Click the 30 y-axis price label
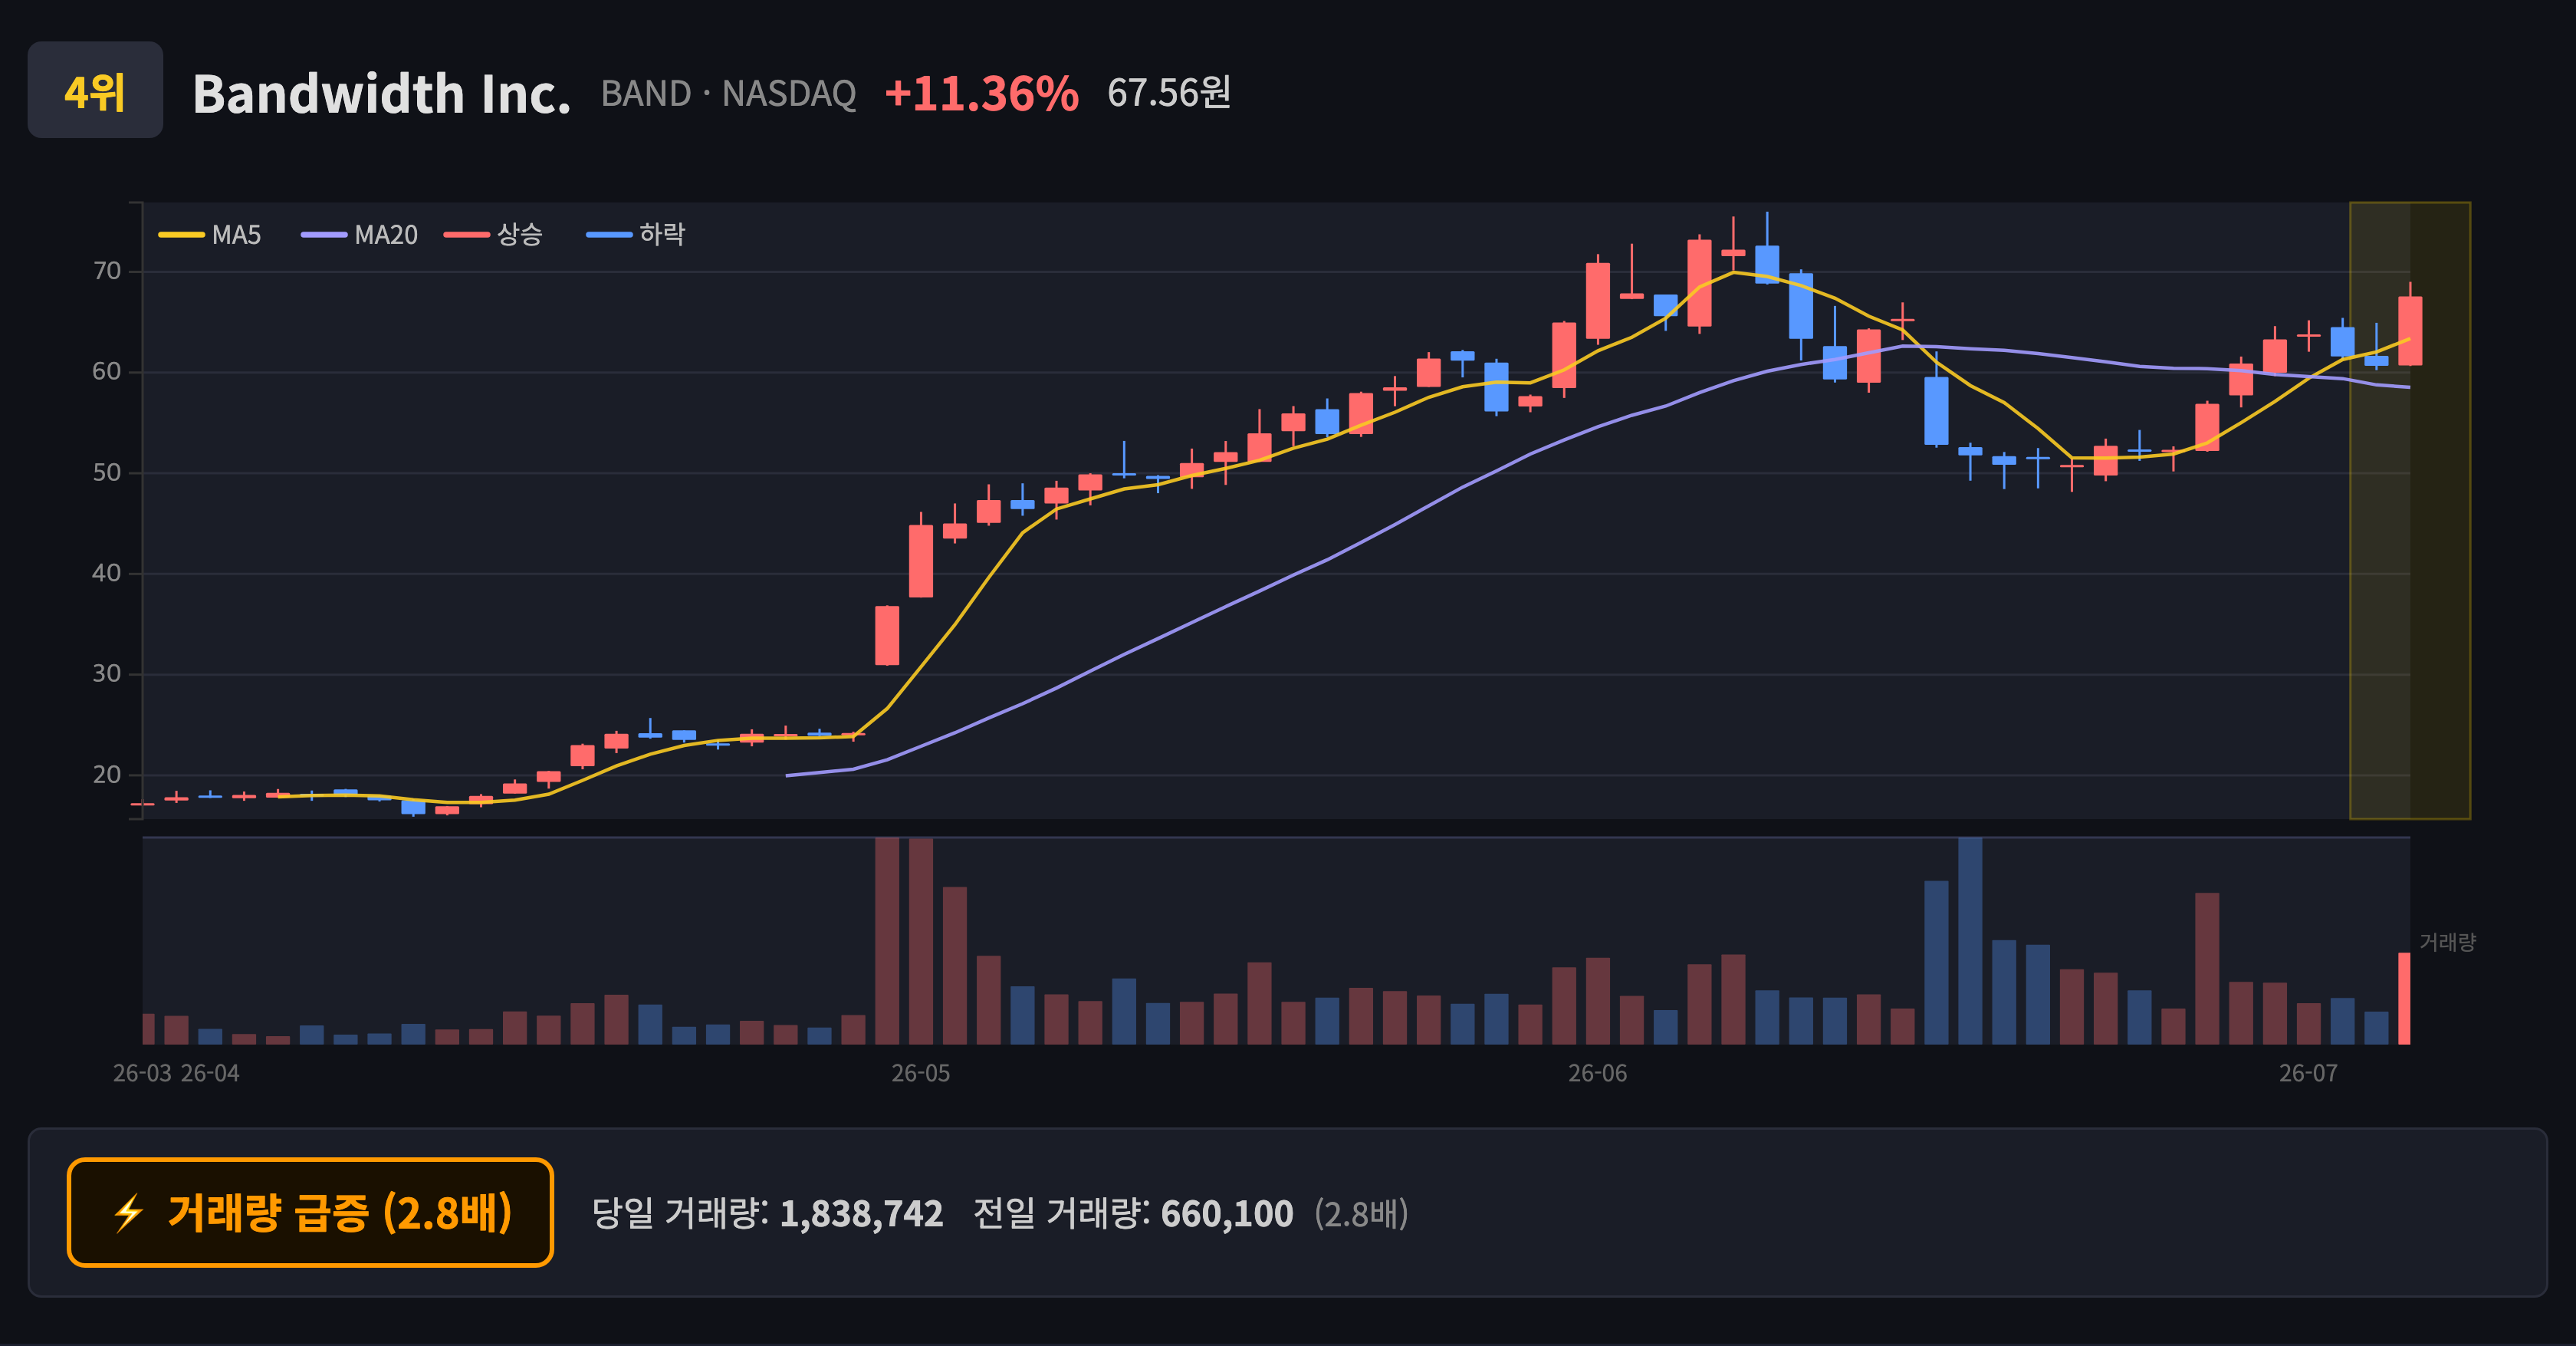 [107, 673]
